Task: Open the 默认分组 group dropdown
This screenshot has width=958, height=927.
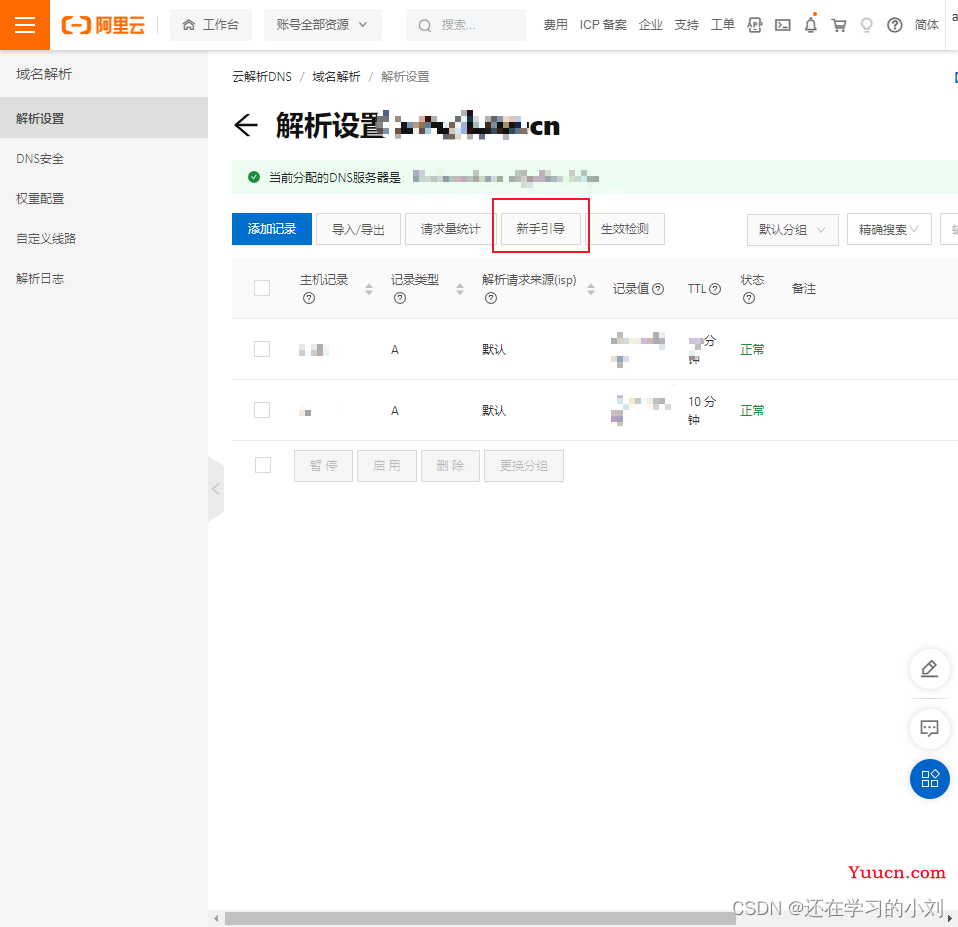Action: (792, 229)
